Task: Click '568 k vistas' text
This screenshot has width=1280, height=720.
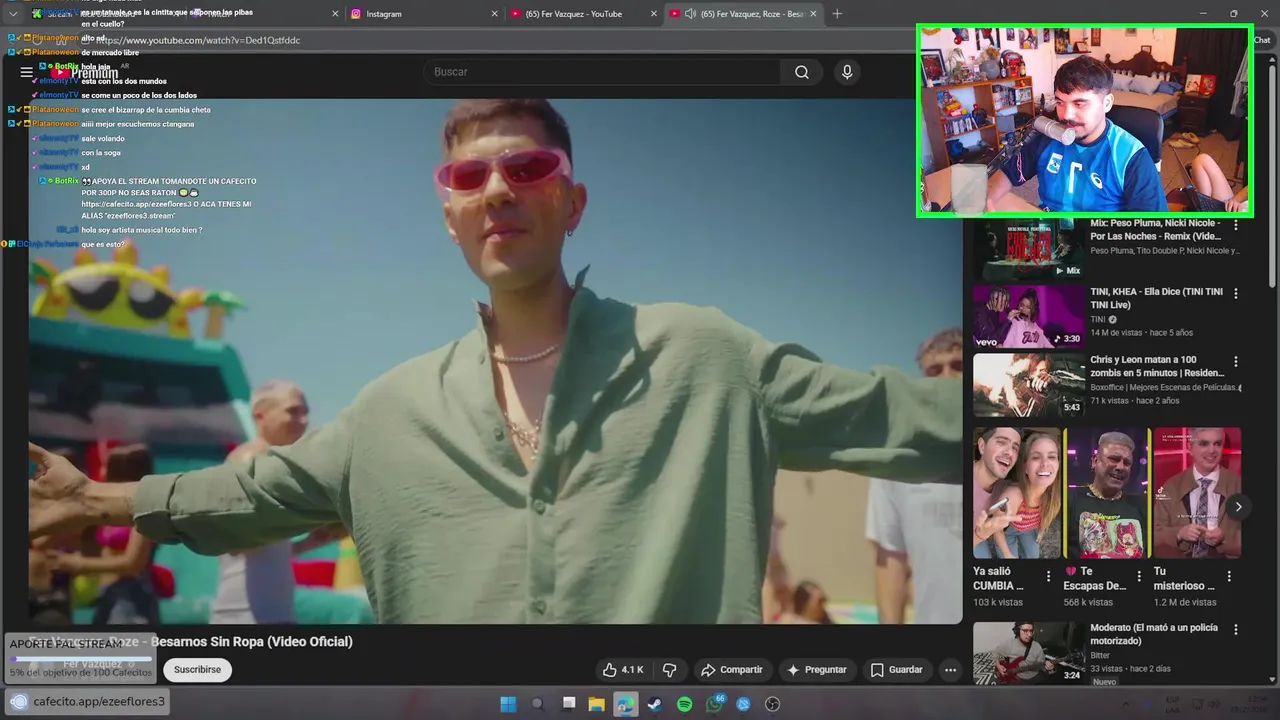Action: click(x=1088, y=602)
